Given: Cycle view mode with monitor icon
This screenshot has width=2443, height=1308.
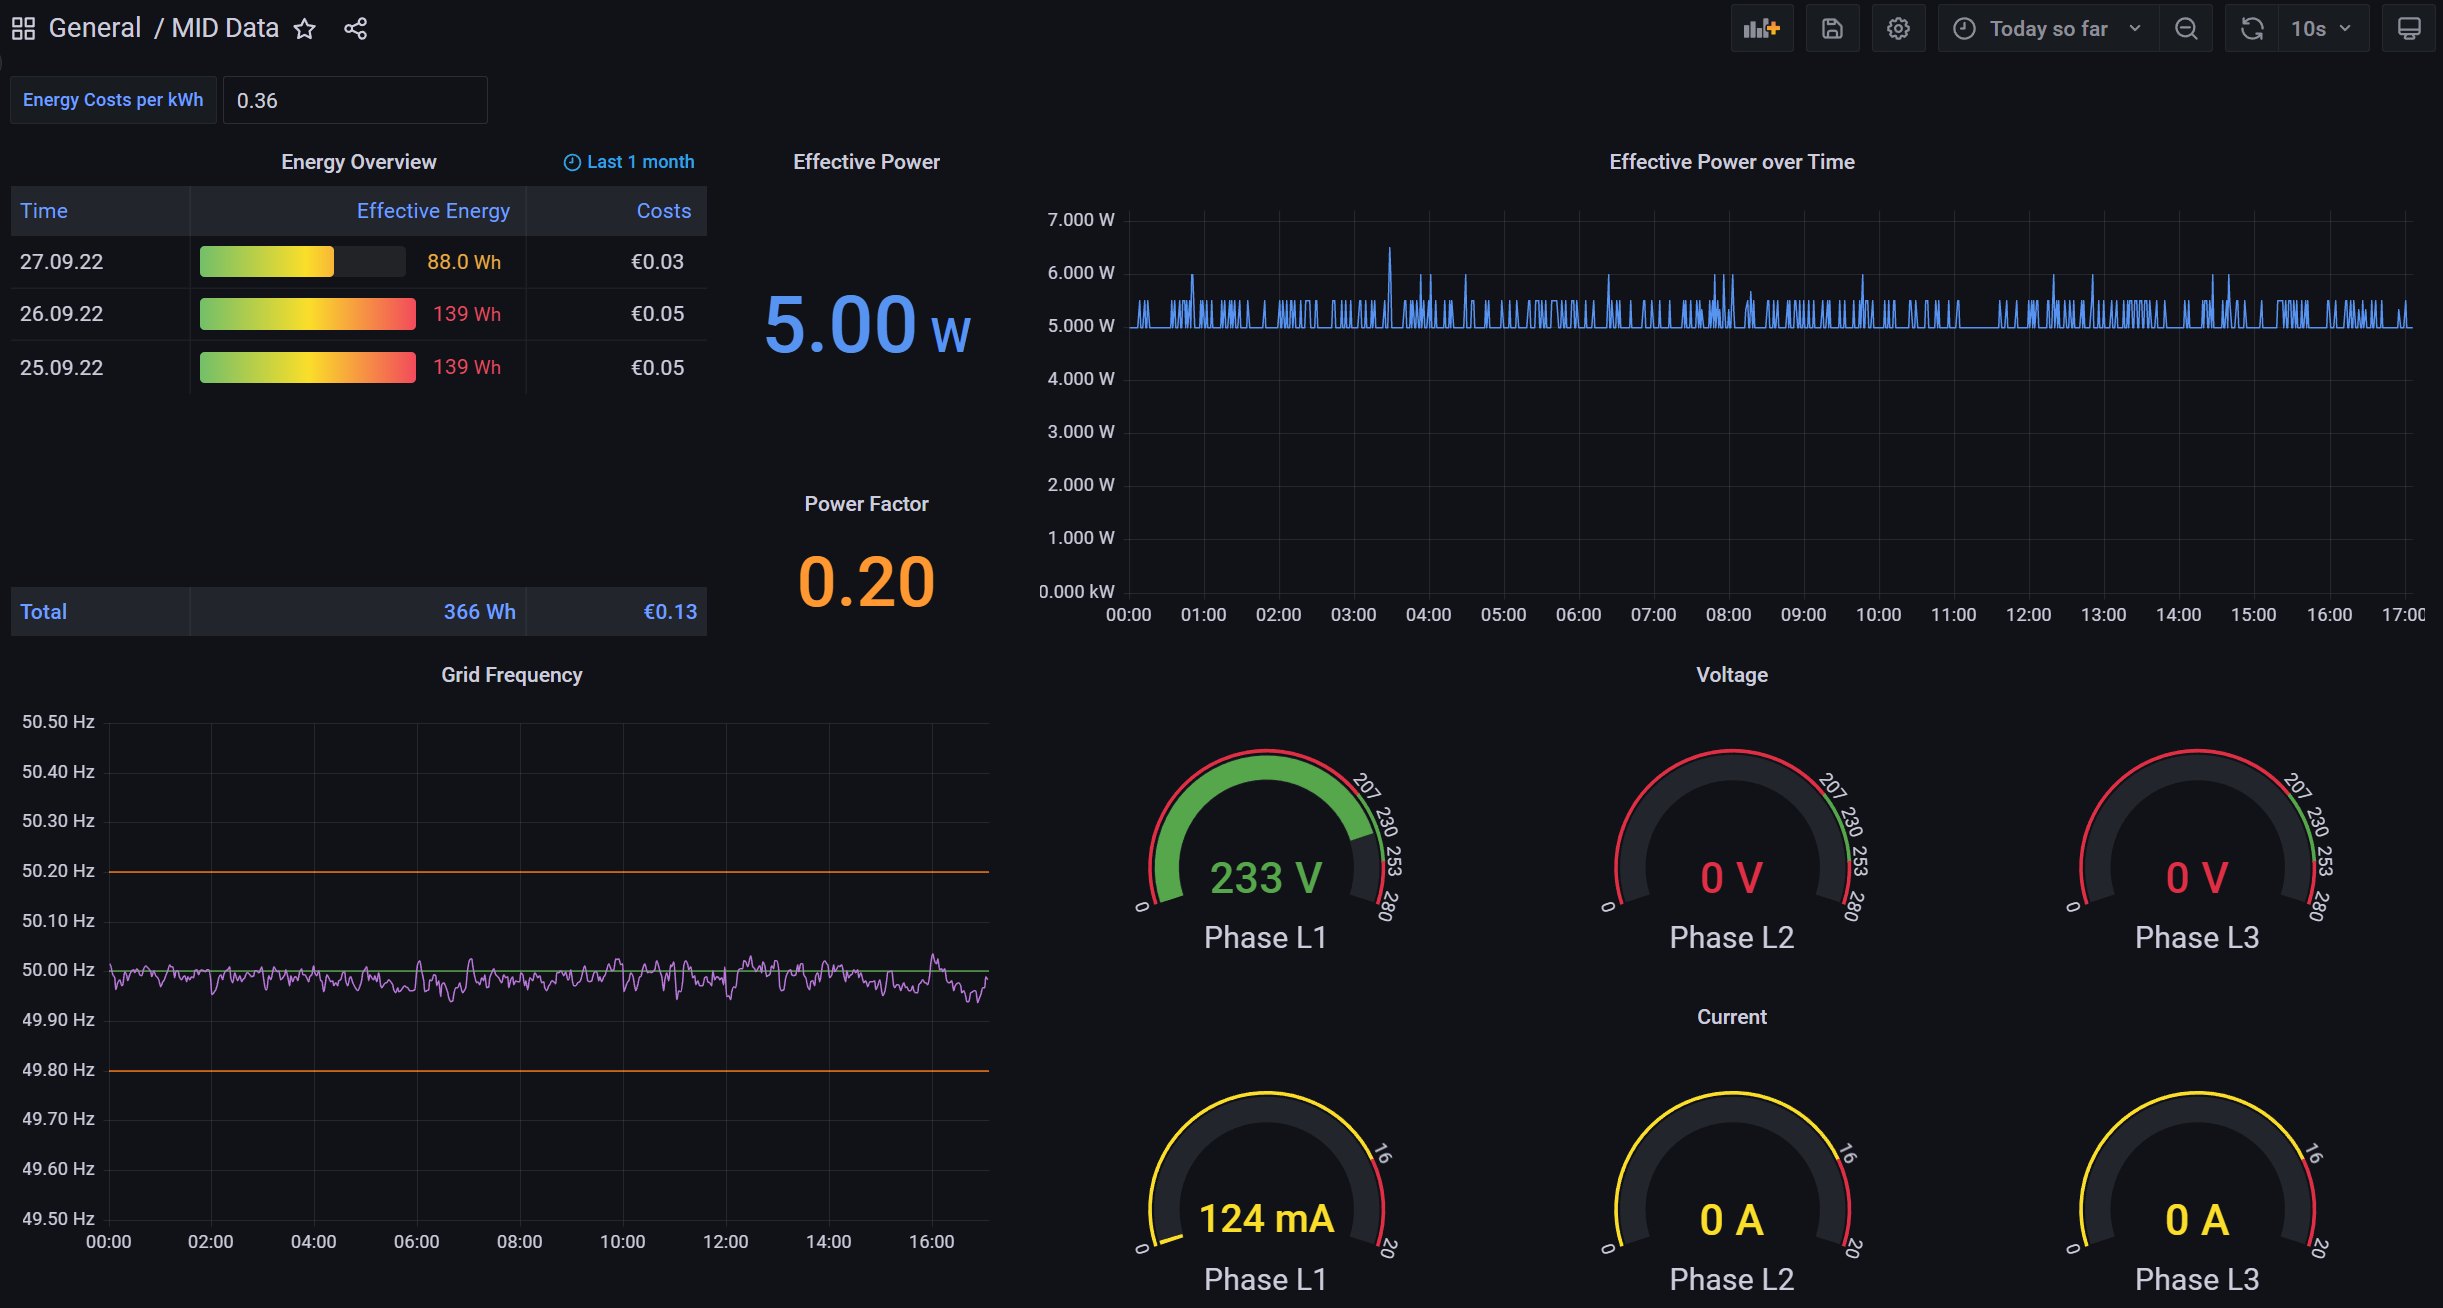Looking at the screenshot, I should (2409, 29).
